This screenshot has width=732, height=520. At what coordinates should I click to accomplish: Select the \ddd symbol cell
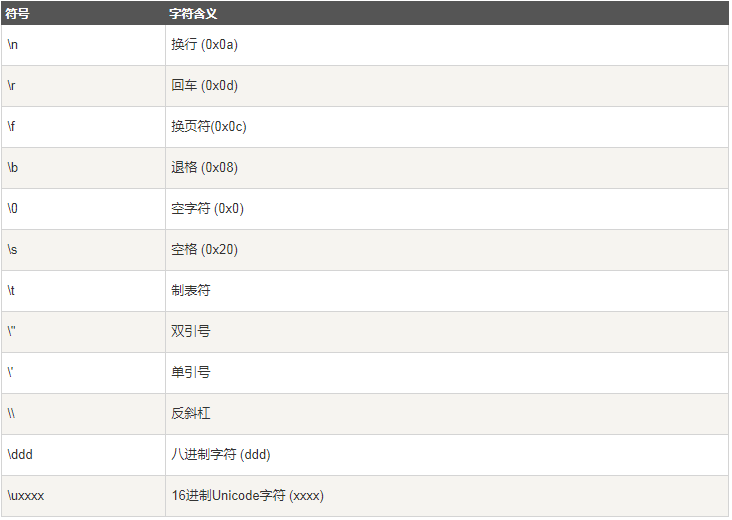[84, 455]
